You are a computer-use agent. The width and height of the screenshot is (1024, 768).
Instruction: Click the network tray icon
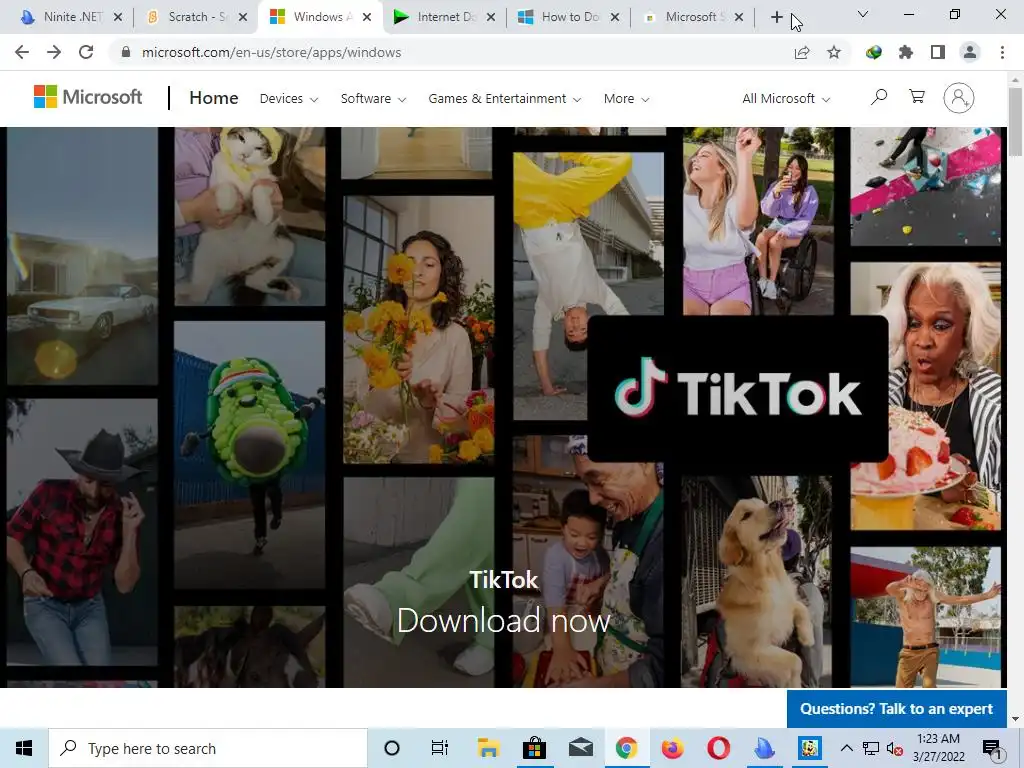871,748
